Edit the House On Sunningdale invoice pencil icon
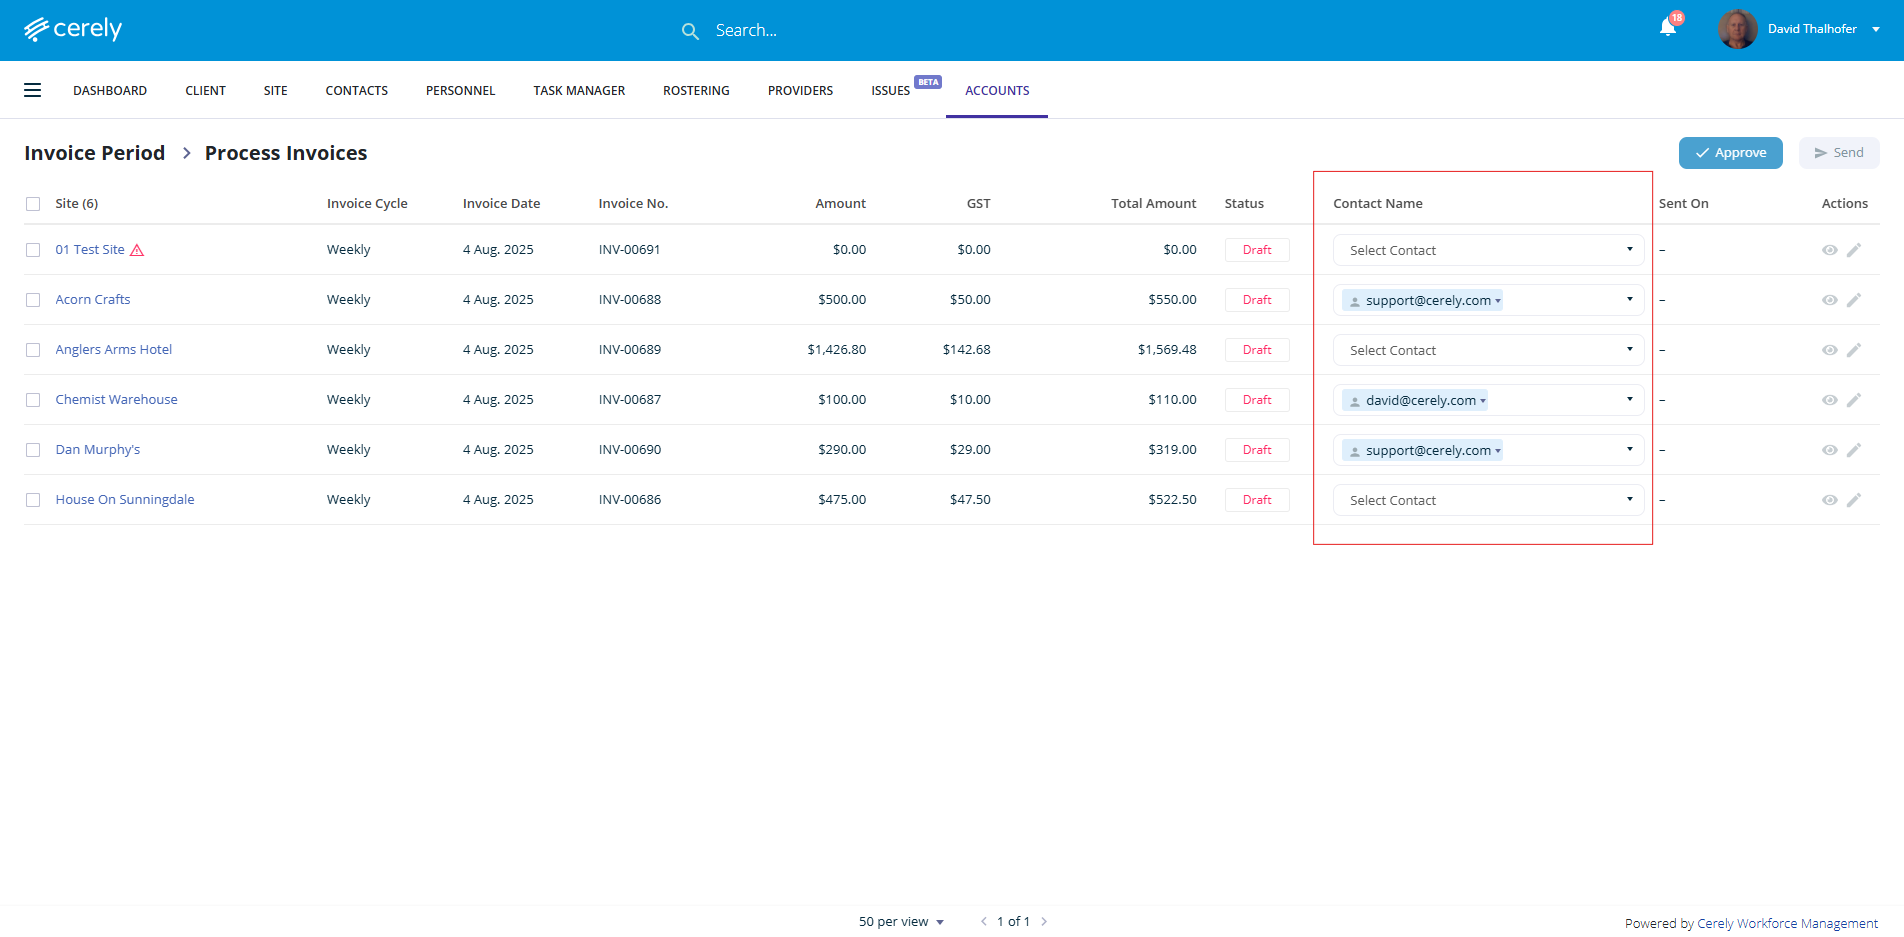Screen dimensions: 1904x937 tap(1854, 500)
